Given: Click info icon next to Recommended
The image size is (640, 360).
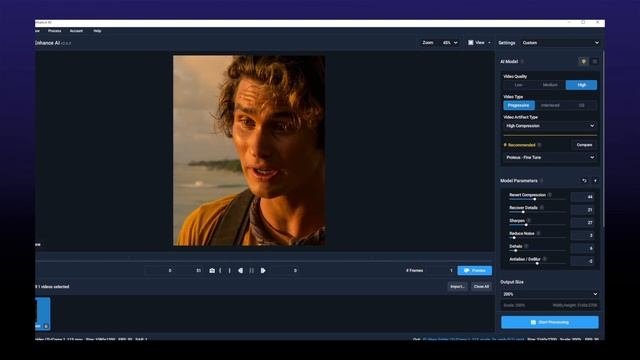Looking at the screenshot, I should [540, 145].
